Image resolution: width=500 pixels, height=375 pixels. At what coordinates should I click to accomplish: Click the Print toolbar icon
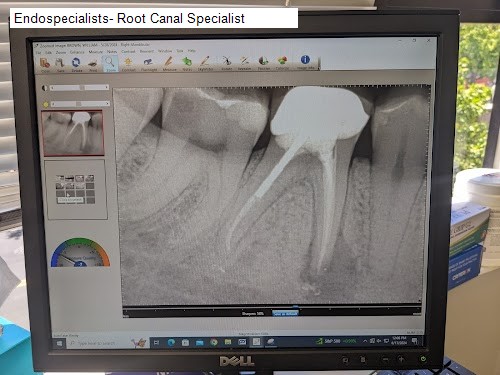coord(93,64)
